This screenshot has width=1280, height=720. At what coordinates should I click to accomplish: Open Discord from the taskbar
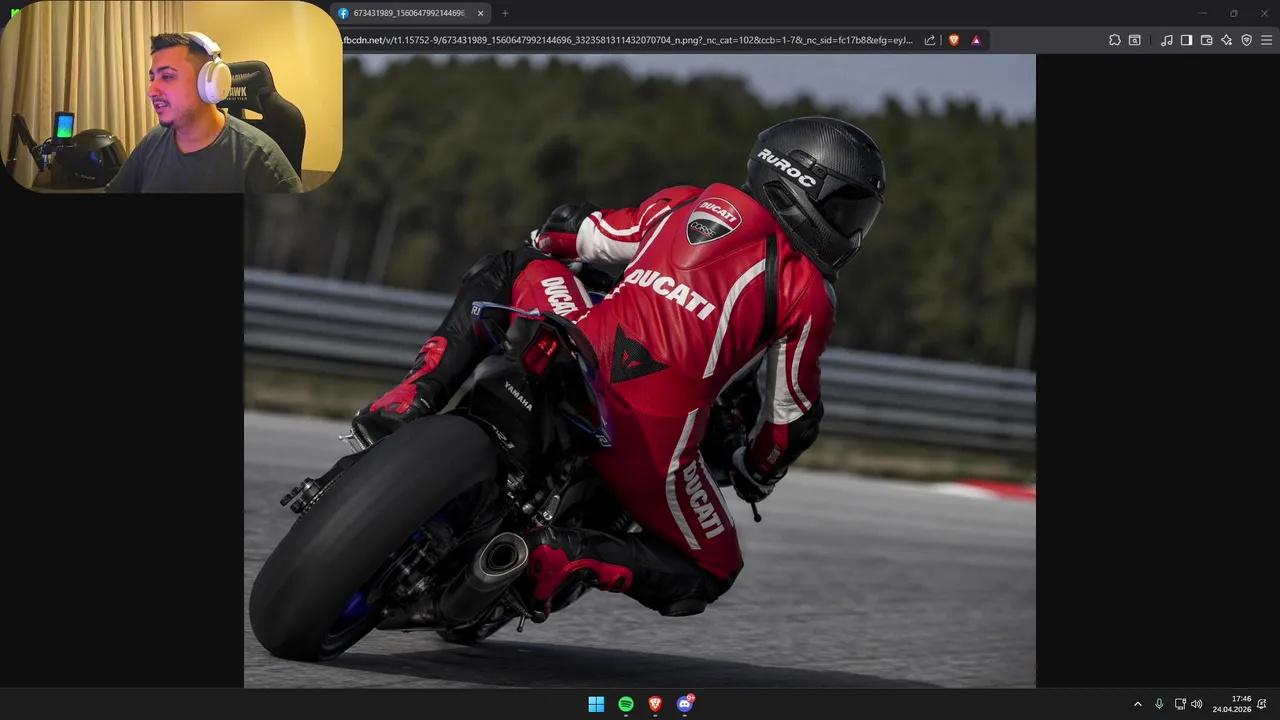685,704
